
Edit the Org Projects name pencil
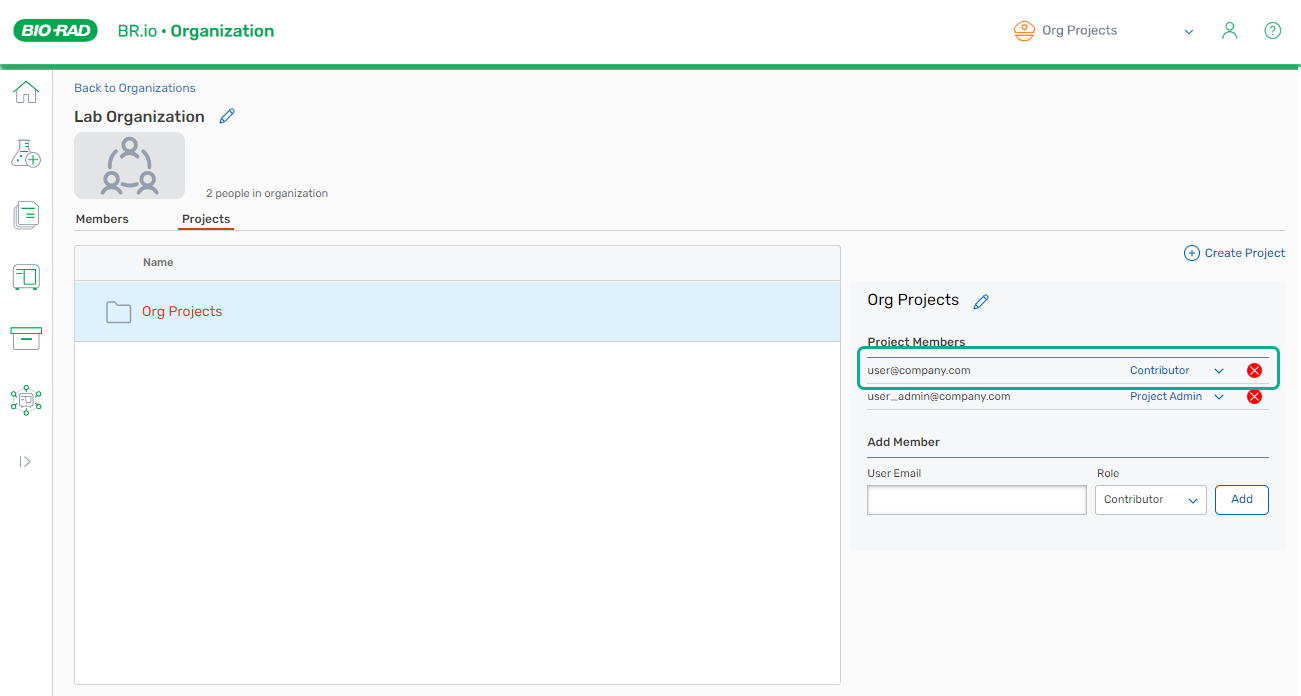(981, 301)
